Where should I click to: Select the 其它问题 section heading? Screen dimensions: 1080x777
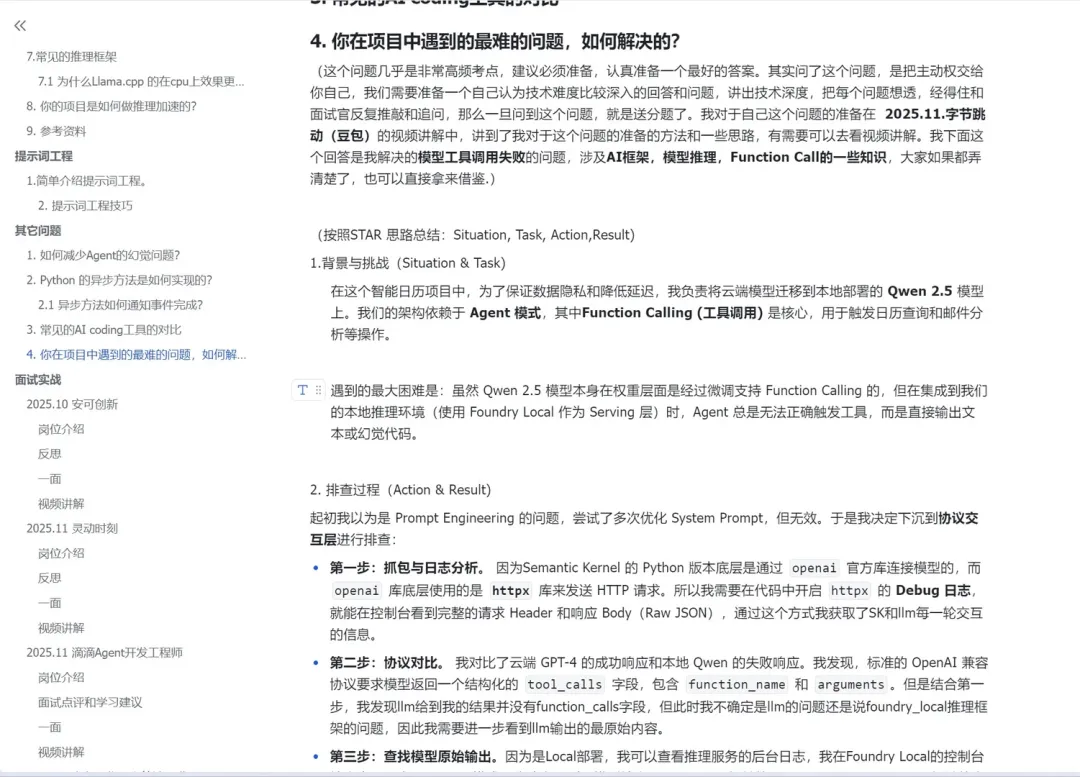(x=38, y=231)
